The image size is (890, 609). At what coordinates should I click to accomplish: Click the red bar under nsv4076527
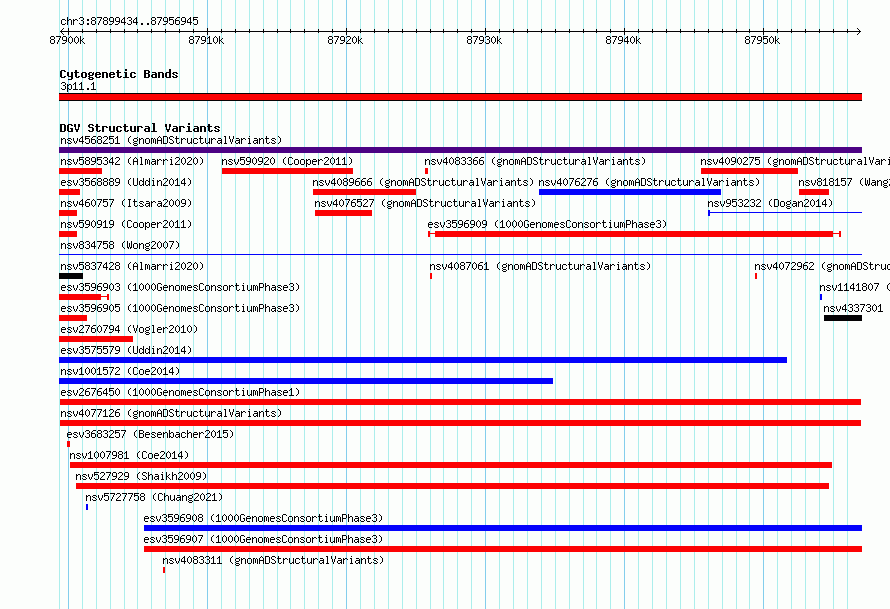[x=343, y=213]
